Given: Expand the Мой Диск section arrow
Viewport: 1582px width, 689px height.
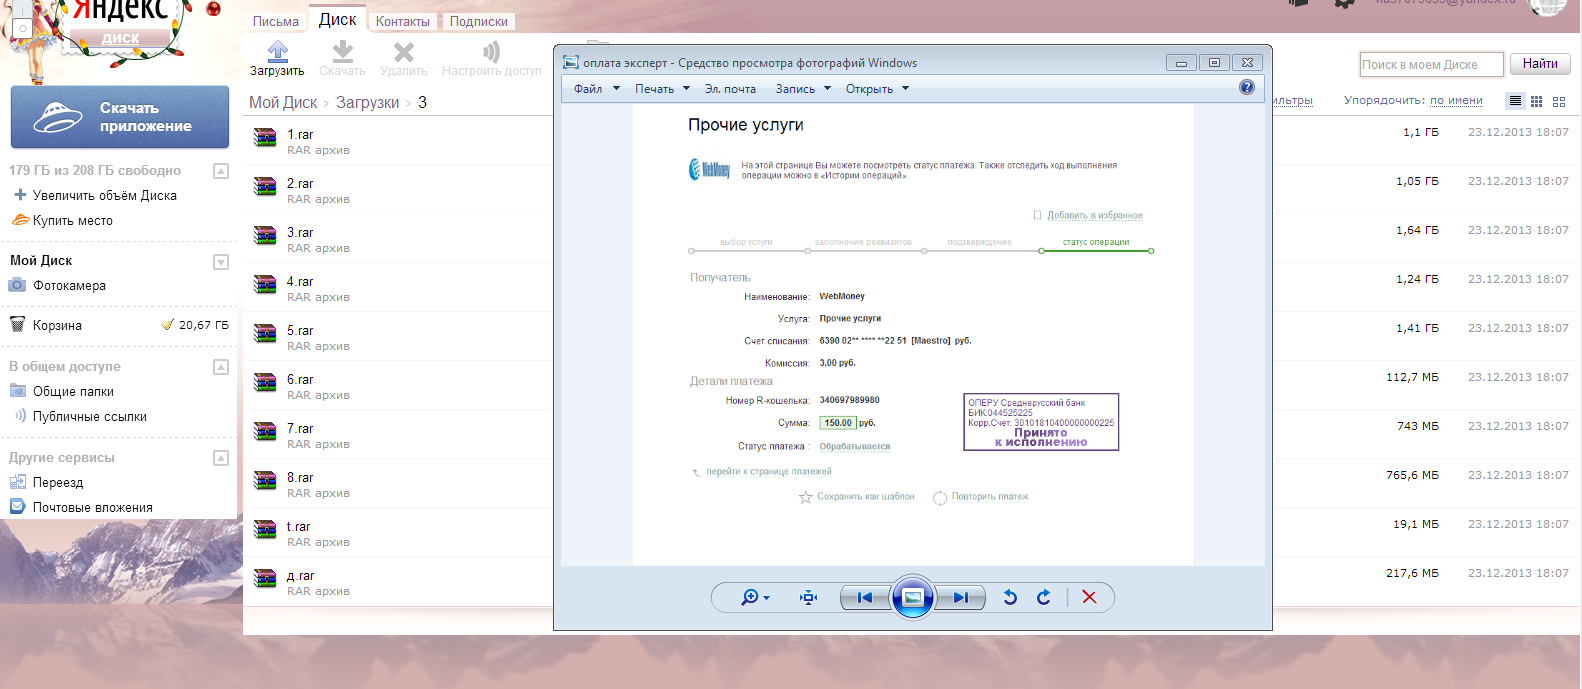Looking at the screenshot, I should tap(221, 262).
